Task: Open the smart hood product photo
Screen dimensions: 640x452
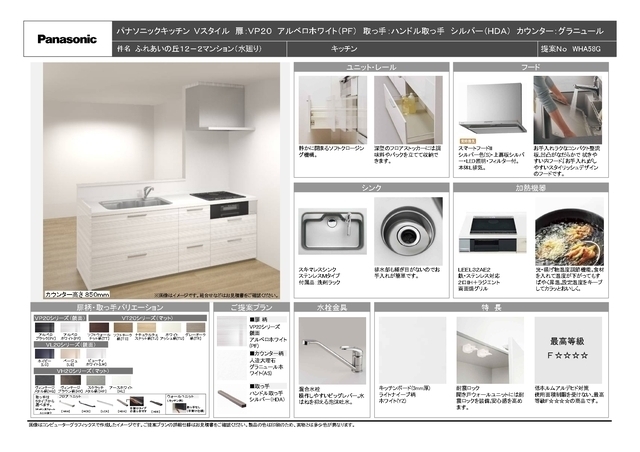Action: pos(492,109)
